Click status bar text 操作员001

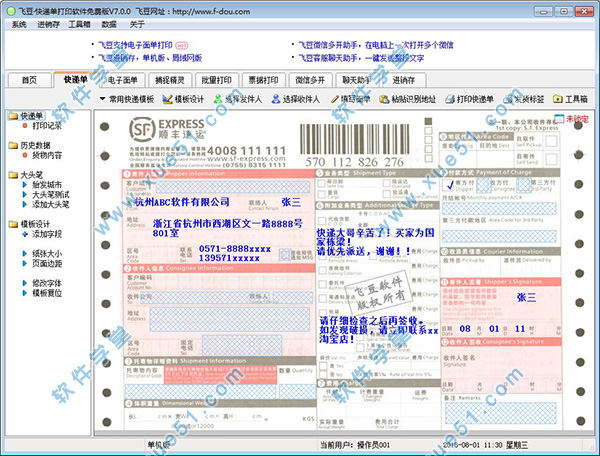coord(373,445)
